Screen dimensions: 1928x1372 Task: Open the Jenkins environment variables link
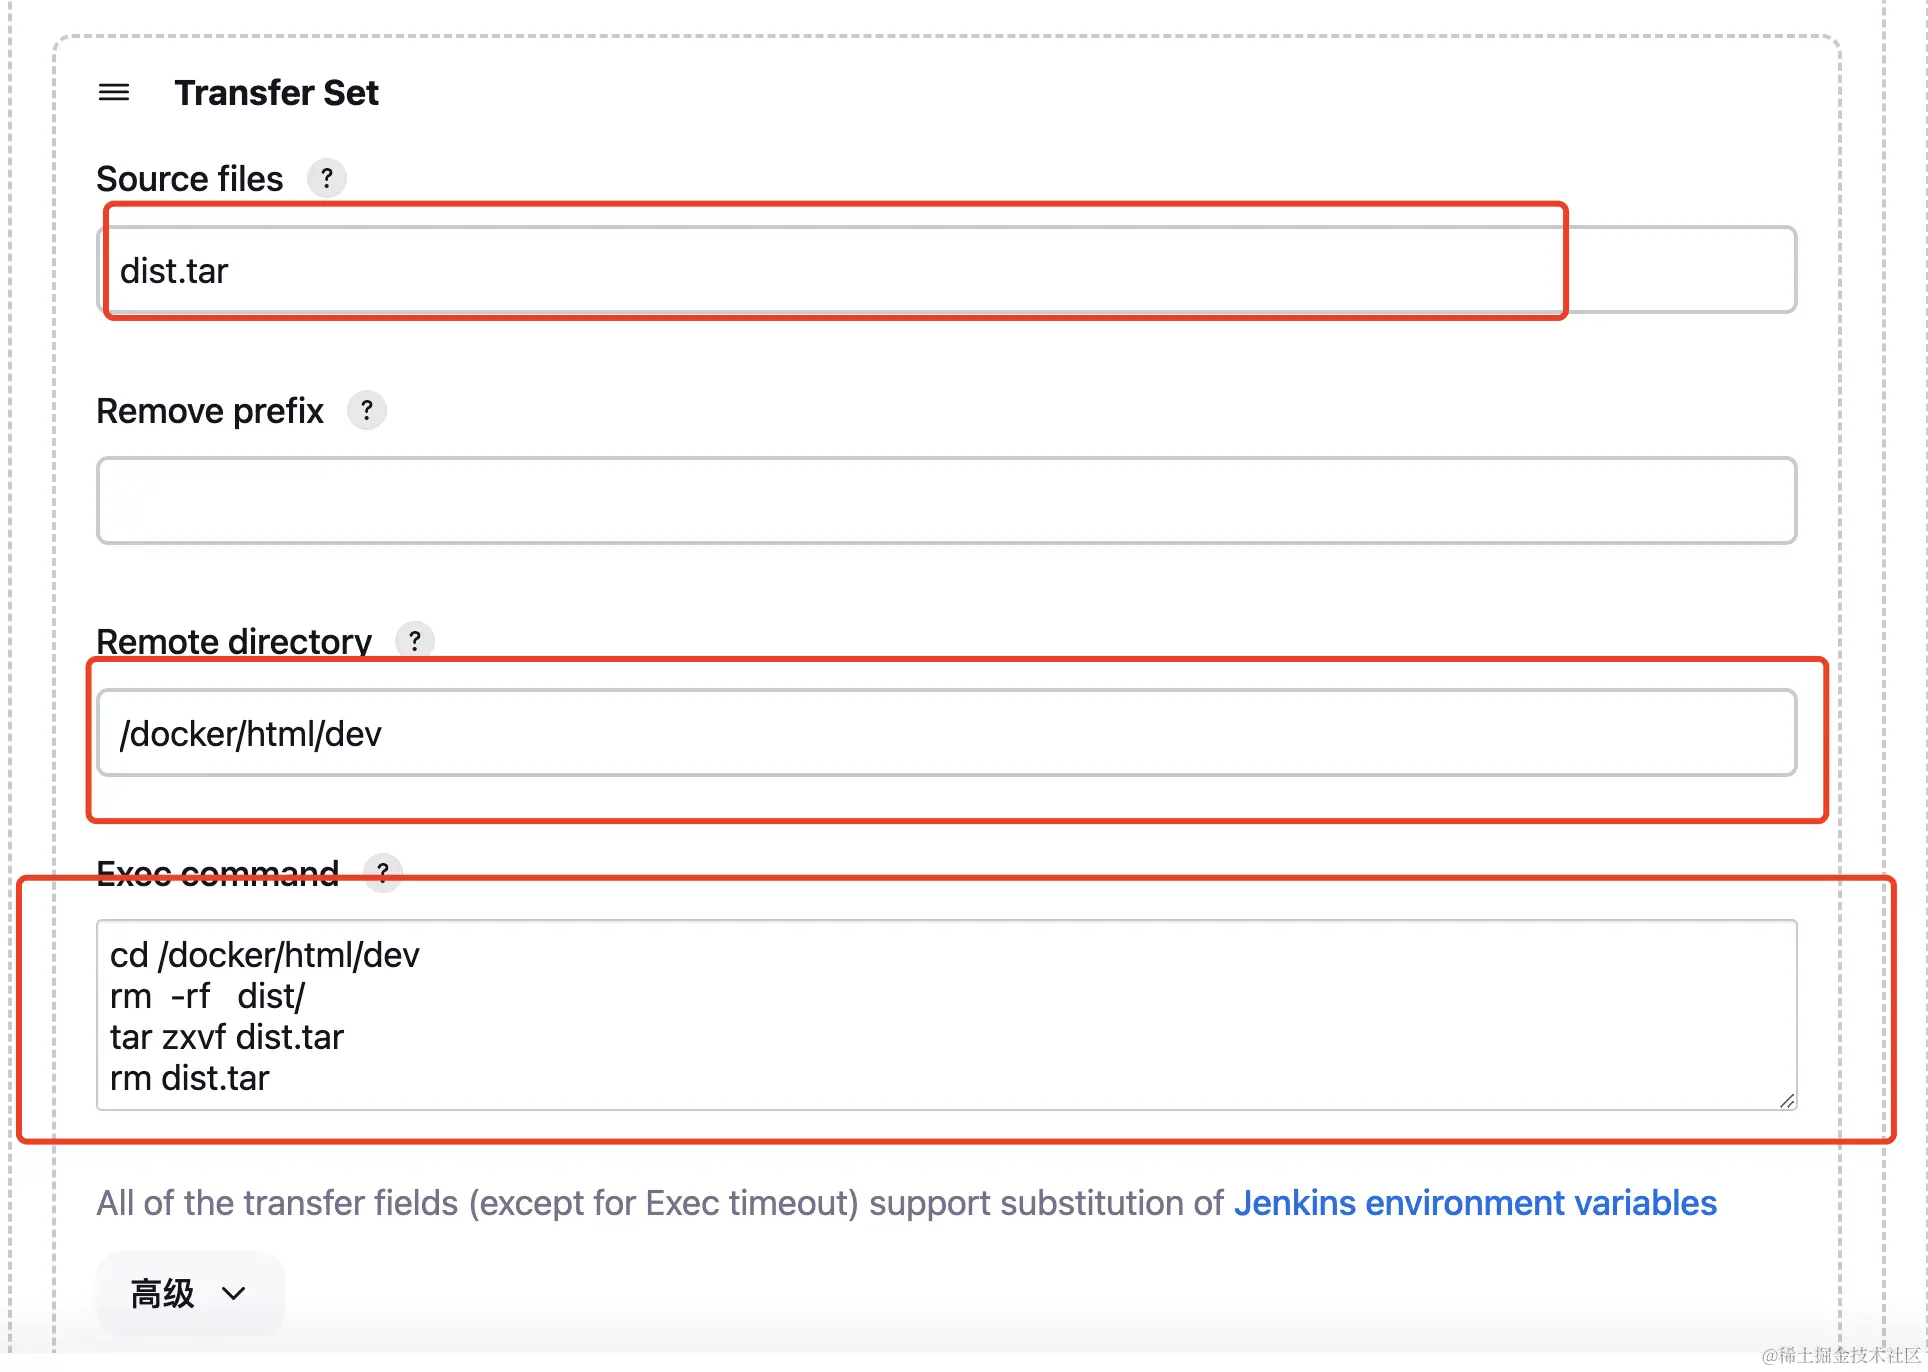pyautogui.click(x=1475, y=1203)
